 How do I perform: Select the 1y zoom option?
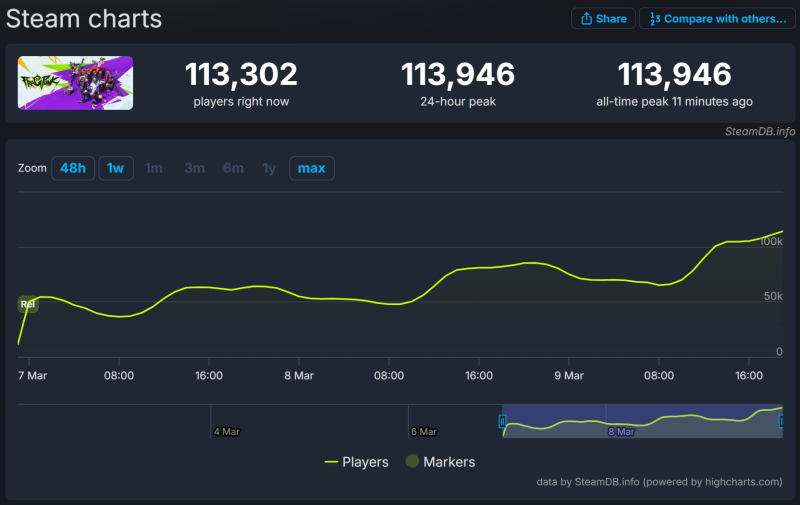[x=269, y=168]
